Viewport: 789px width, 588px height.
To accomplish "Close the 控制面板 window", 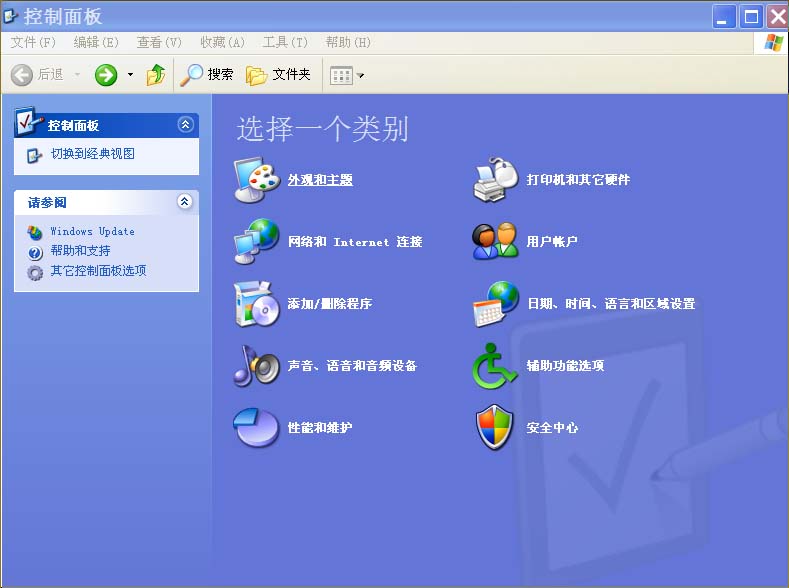I will tap(777, 17).
